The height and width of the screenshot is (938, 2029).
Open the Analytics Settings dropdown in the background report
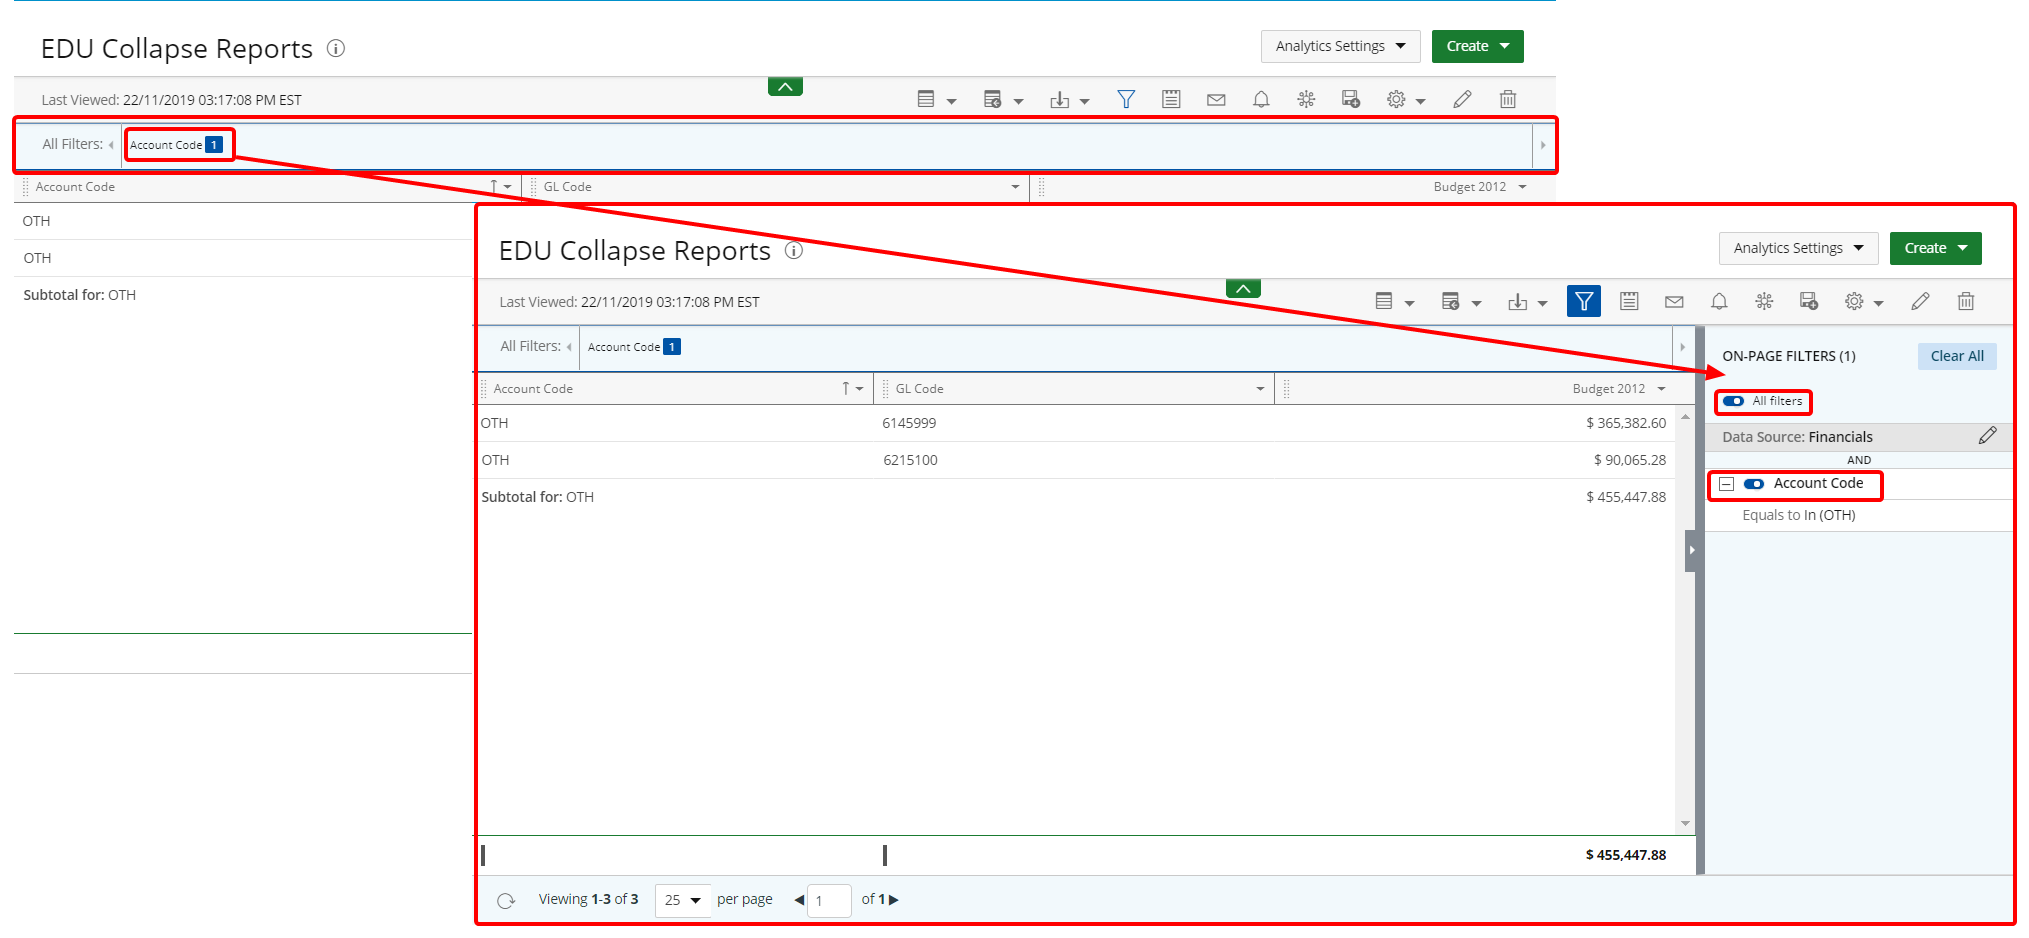[1340, 46]
